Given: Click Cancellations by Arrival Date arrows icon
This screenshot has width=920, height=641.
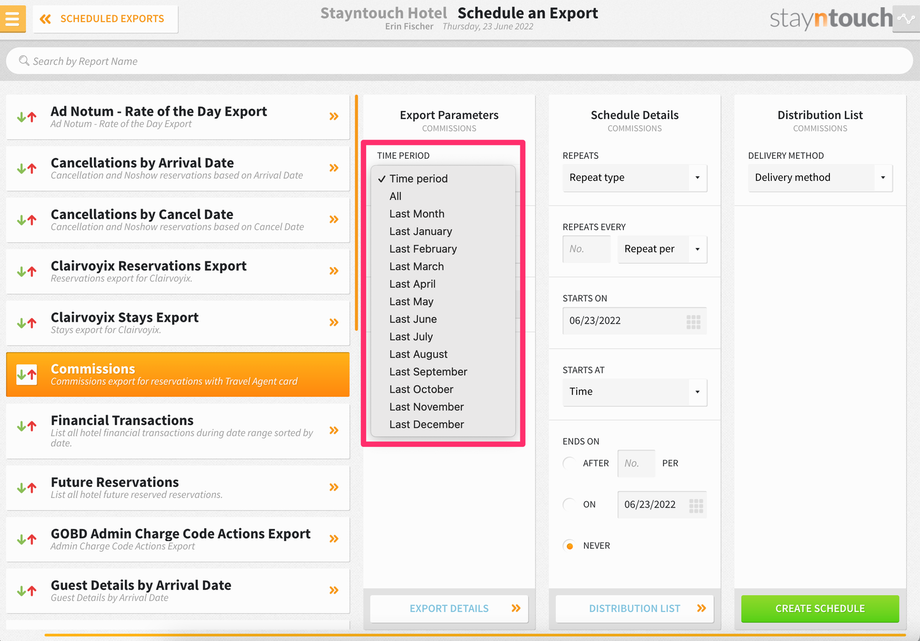Looking at the screenshot, I should click(x=26, y=168).
